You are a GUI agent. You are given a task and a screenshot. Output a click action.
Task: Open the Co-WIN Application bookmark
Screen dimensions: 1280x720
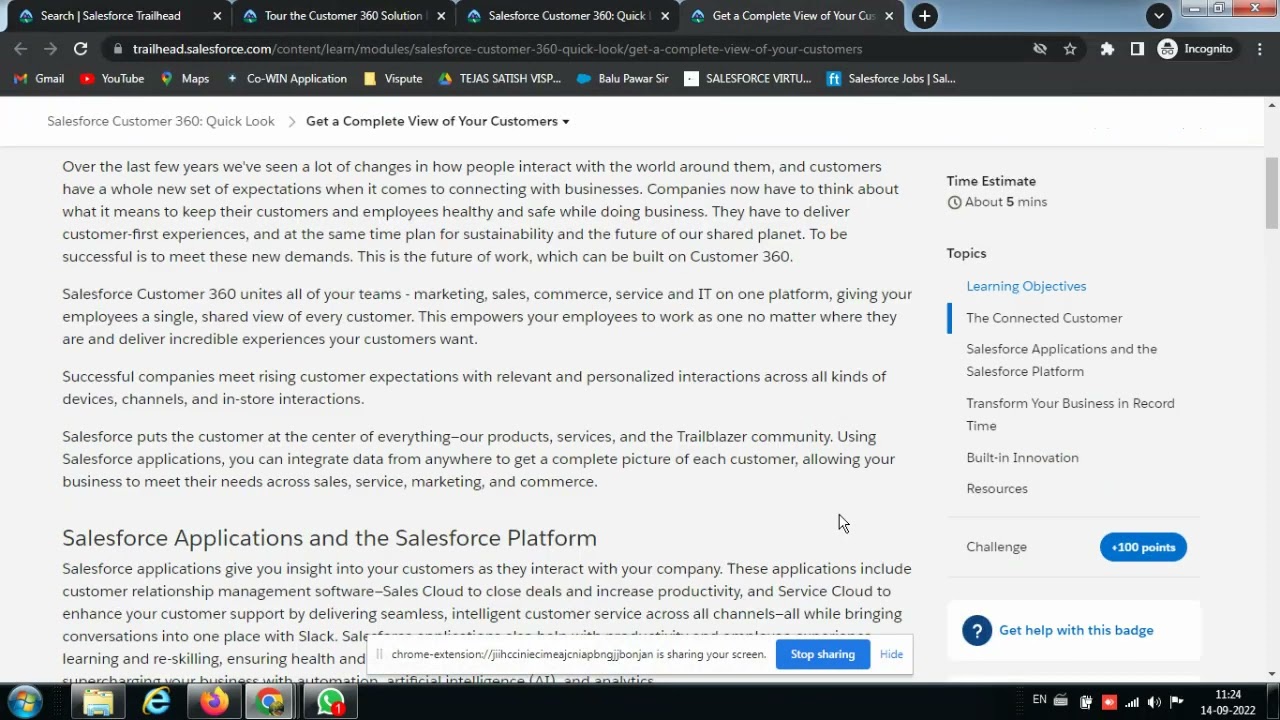(286, 79)
